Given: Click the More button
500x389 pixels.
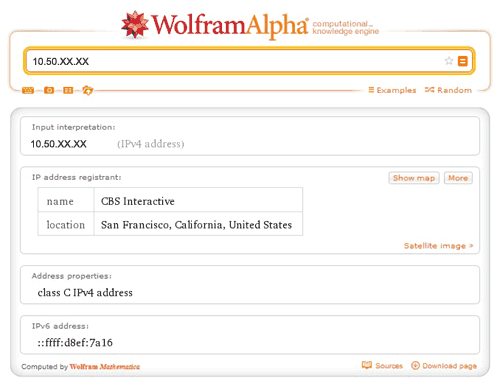Looking at the screenshot, I should tap(458, 178).
